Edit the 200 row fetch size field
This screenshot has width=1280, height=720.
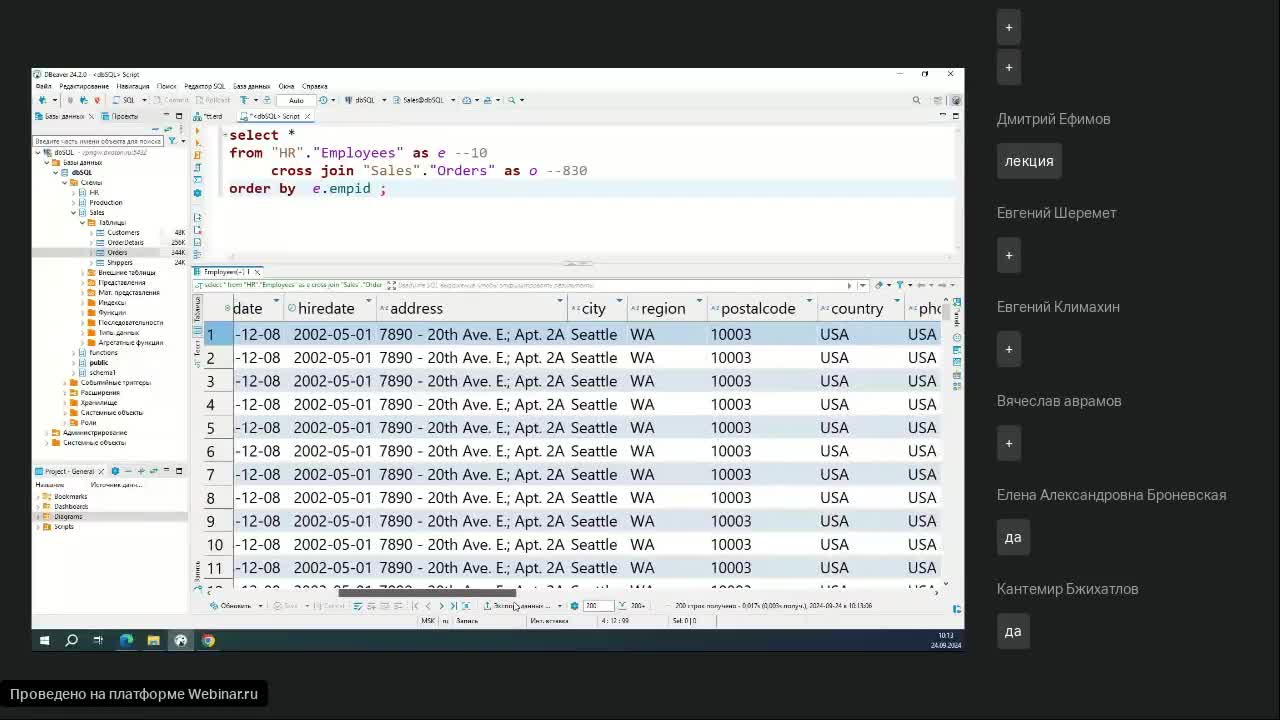tap(597, 606)
